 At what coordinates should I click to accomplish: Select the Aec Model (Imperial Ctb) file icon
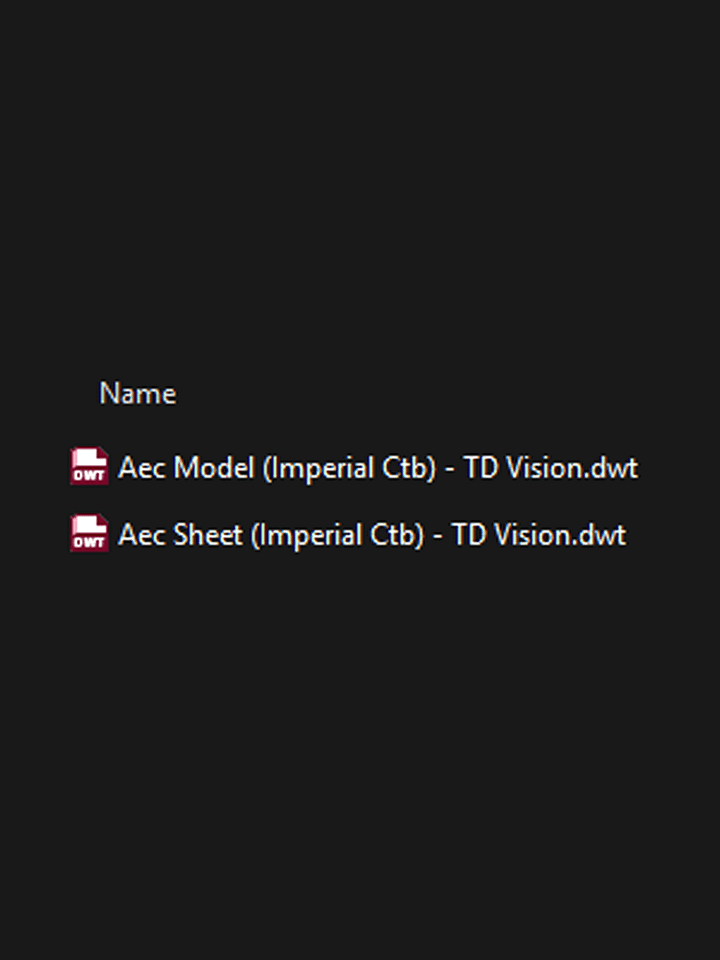tap(89, 467)
